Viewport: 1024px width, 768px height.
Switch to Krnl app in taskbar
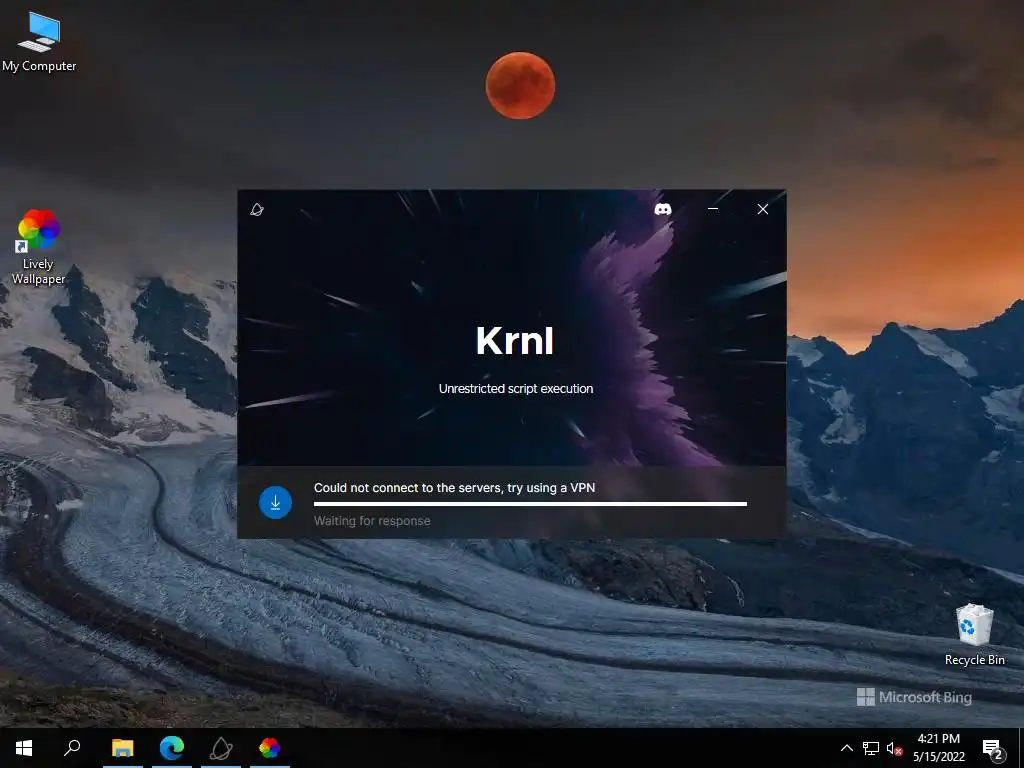pos(221,748)
